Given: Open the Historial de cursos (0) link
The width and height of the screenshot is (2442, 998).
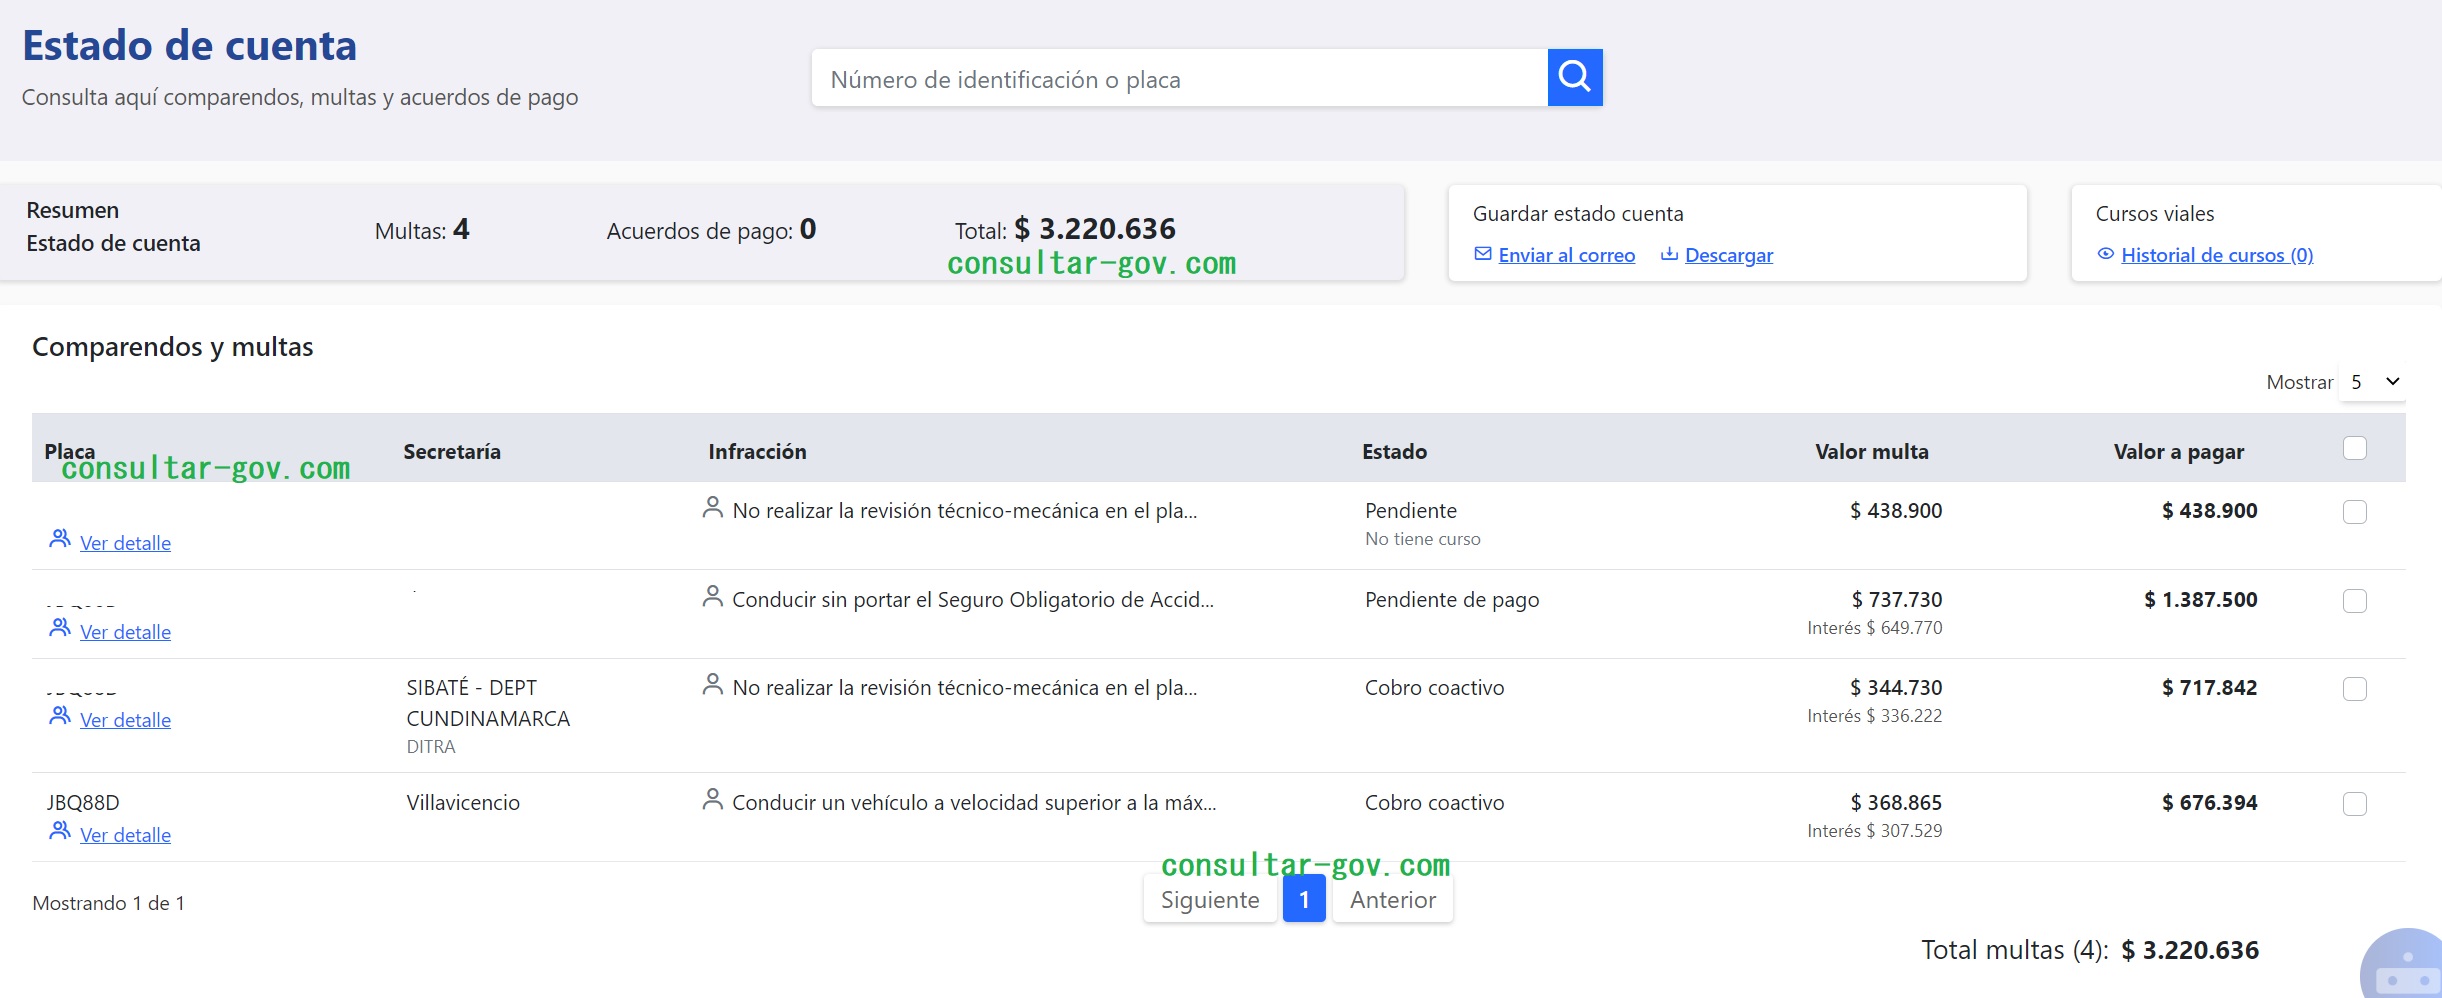Looking at the screenshot, I should [x=2216, y=255].
